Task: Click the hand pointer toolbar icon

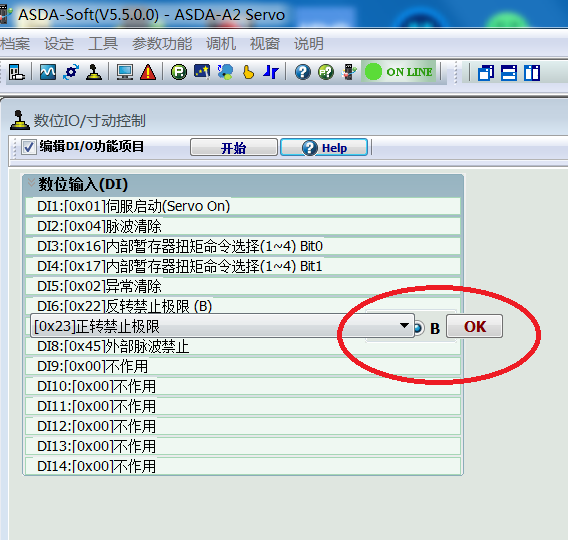Action: click(x=248, y=72)
